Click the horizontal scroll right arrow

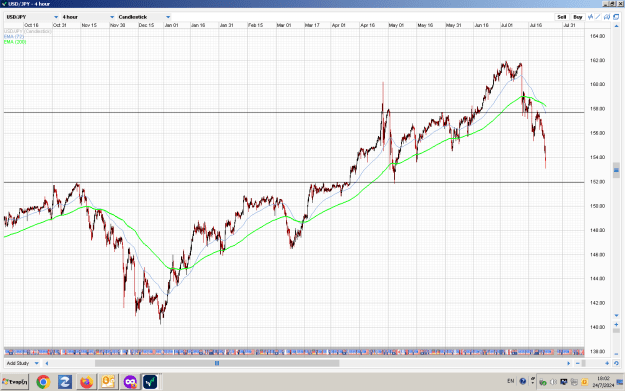click(x=568, y=363)
